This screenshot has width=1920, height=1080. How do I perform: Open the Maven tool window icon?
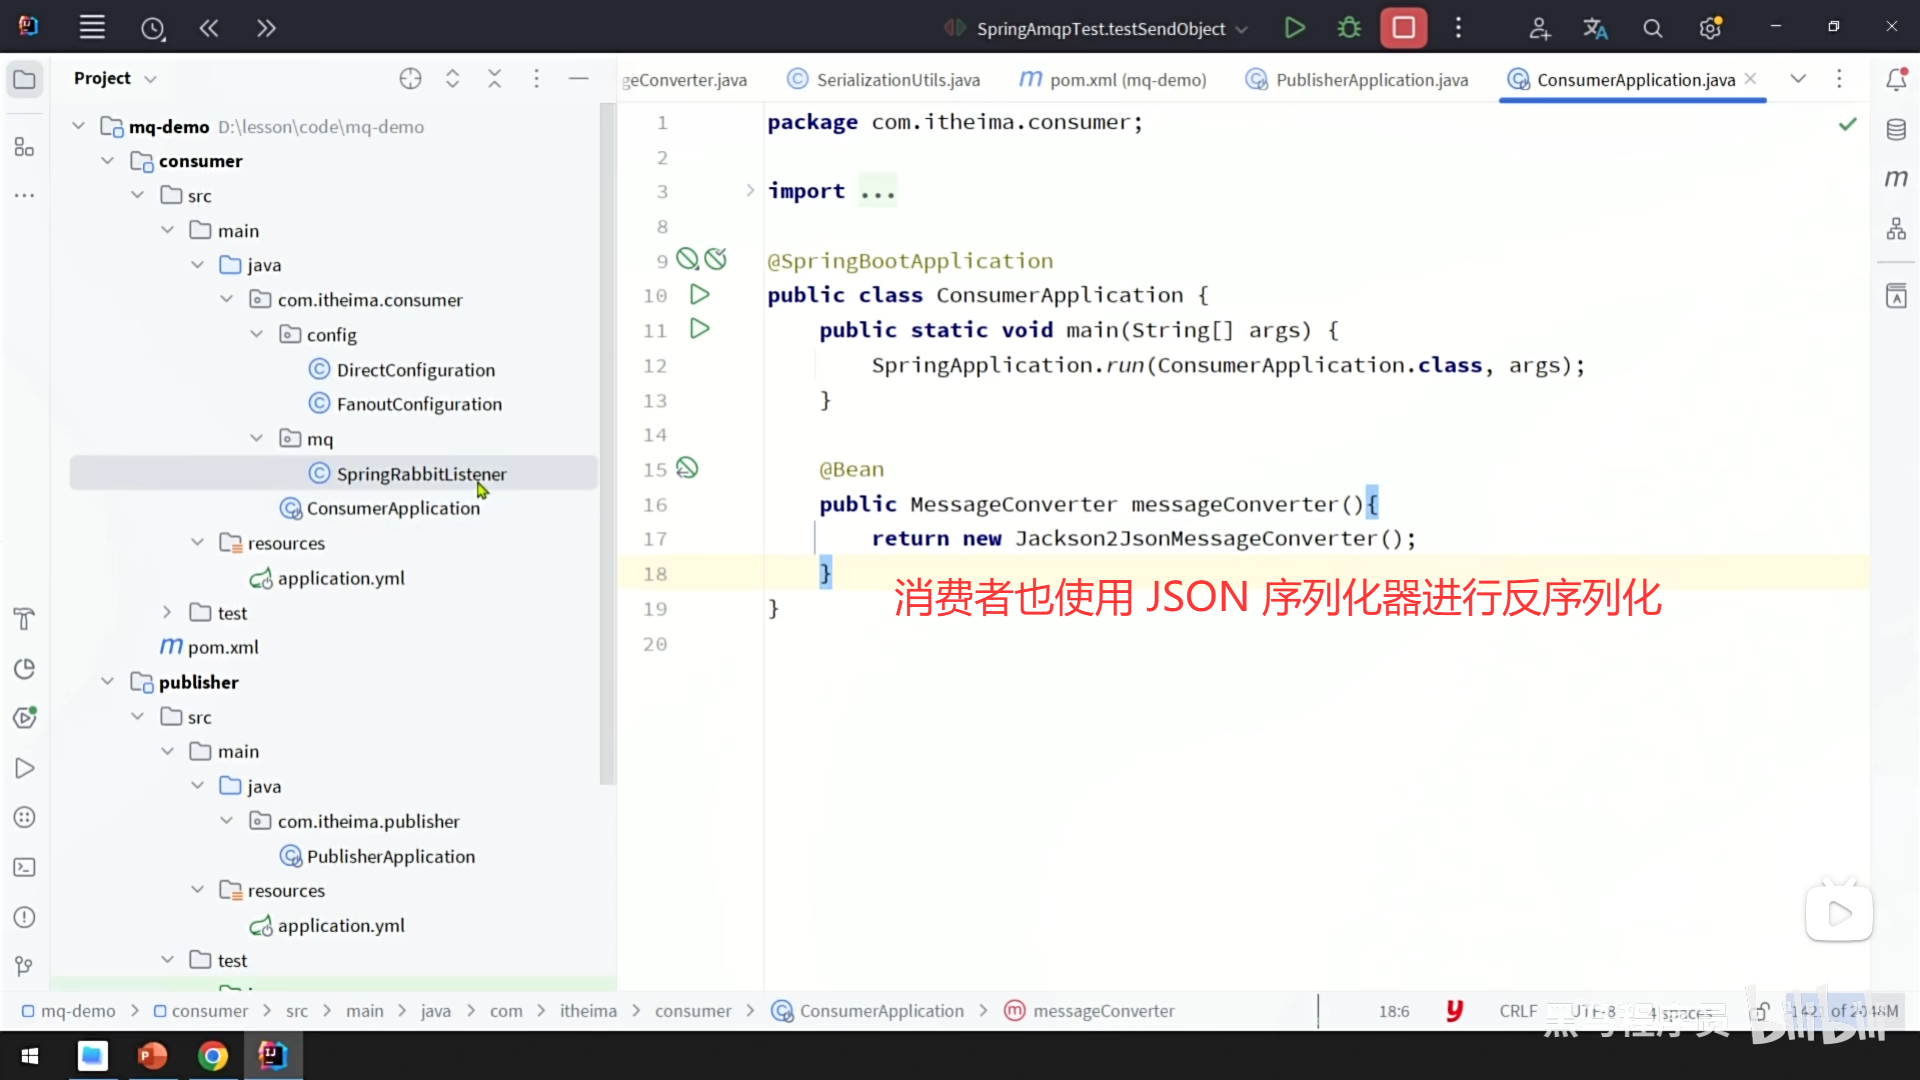[1896, 179]
